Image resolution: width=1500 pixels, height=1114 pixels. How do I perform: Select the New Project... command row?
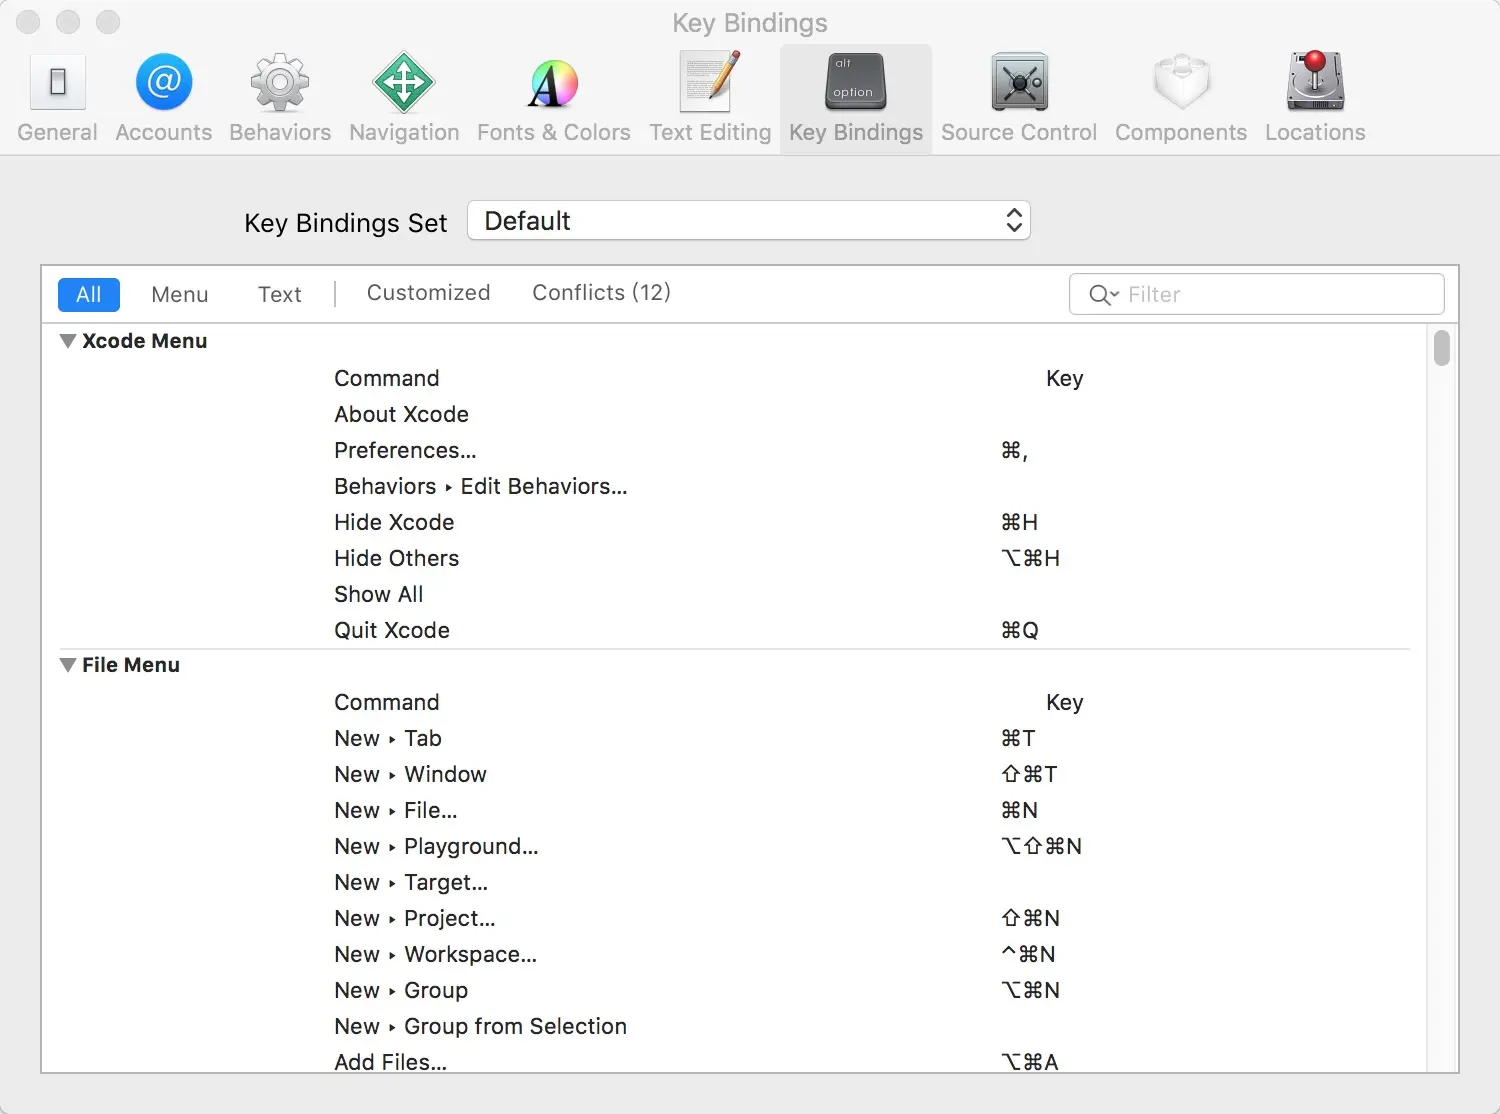coord(735,918)
